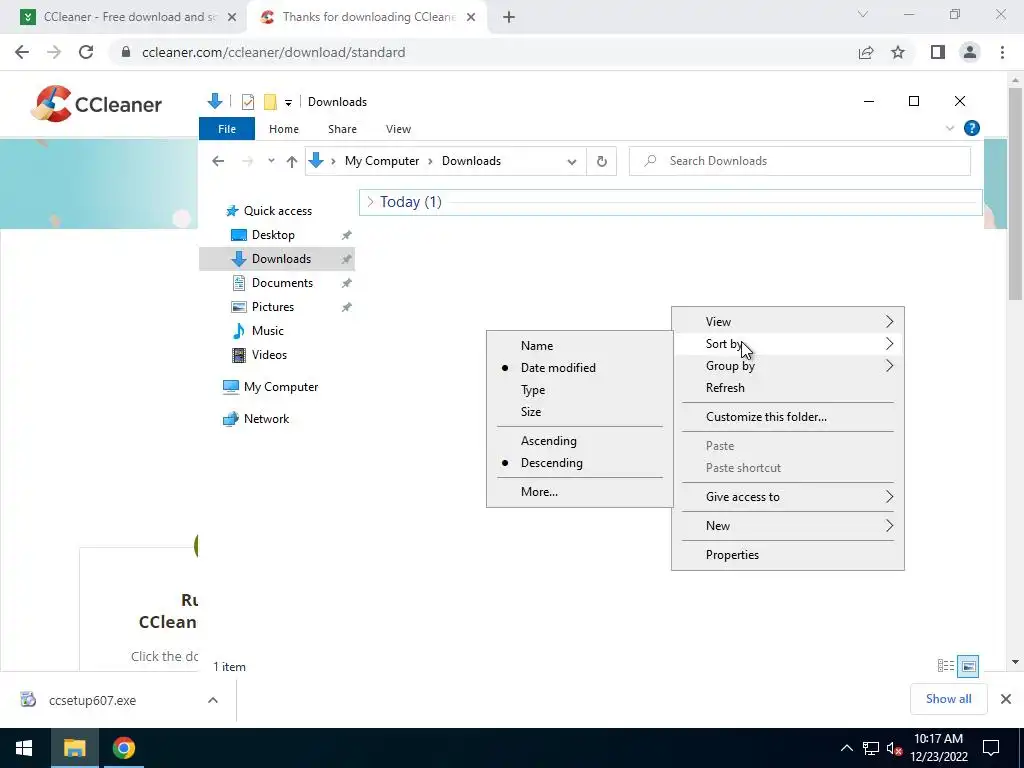
Task: Open Chrome three-dot menu
Action: click(x=1002, y=52)
